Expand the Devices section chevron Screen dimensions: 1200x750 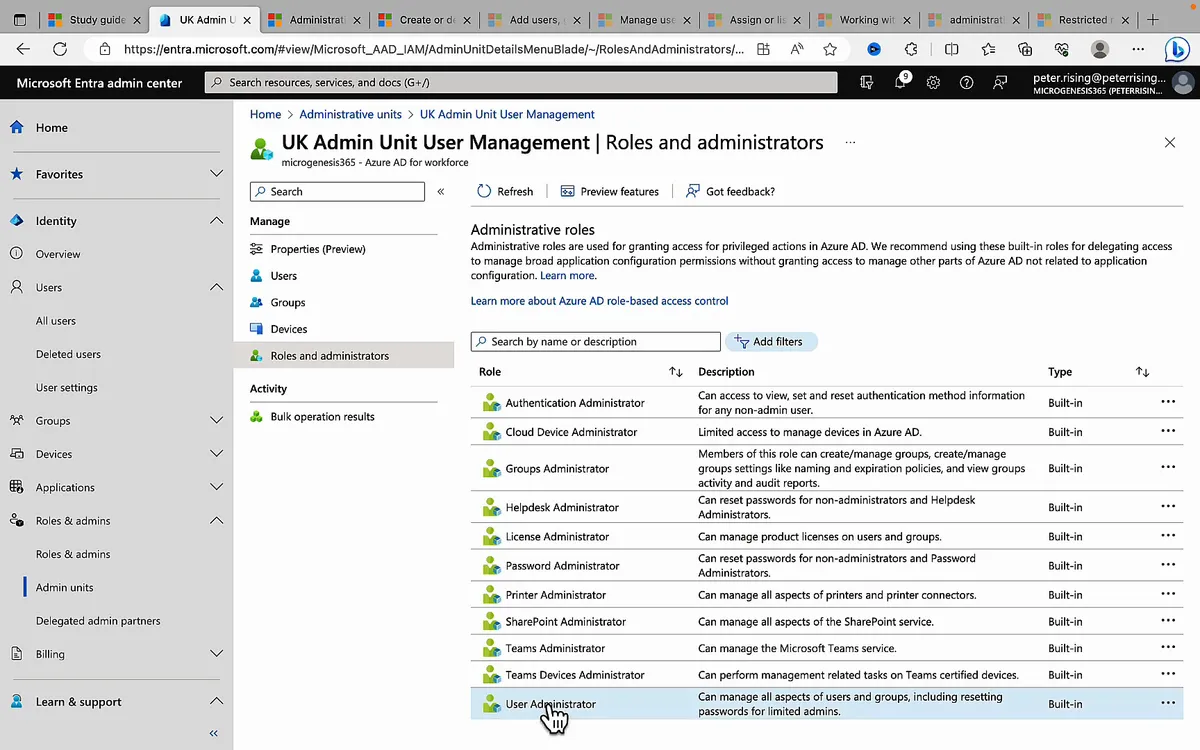[x=216, y=454]
